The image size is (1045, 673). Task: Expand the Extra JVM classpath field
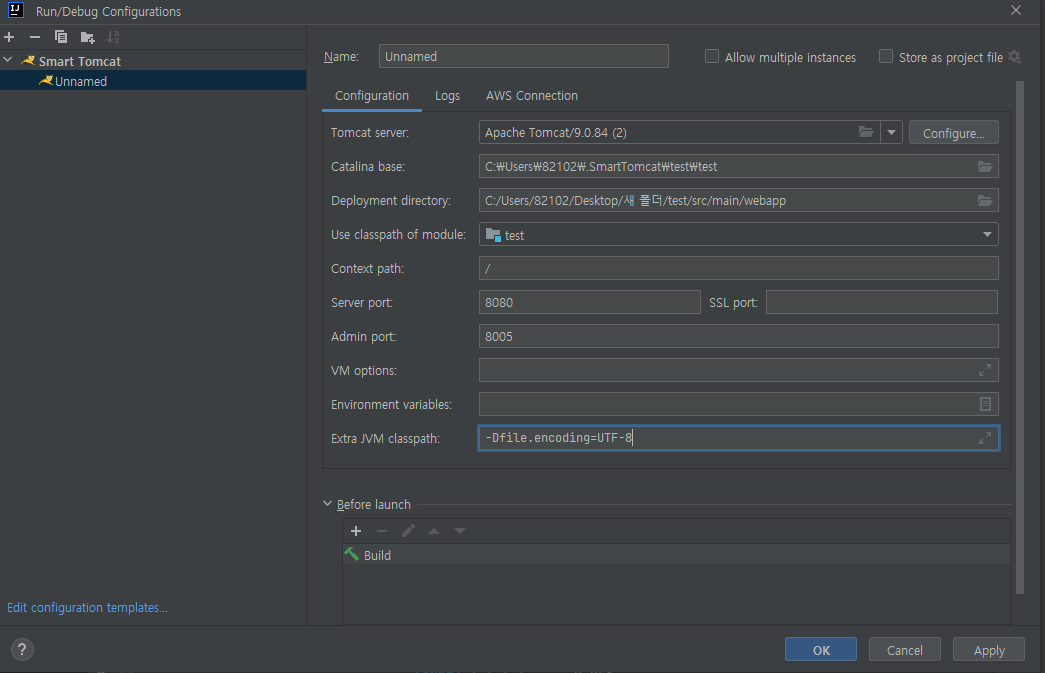pos(985,438)
